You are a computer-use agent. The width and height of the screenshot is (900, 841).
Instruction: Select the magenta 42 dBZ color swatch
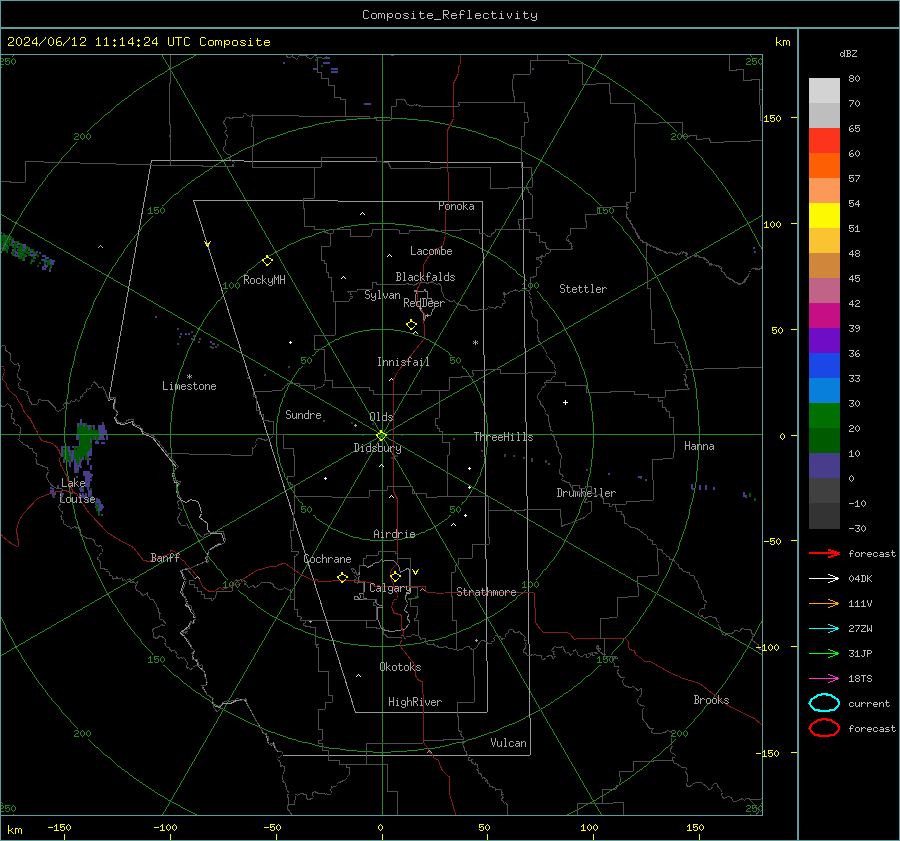click(824, 315)
